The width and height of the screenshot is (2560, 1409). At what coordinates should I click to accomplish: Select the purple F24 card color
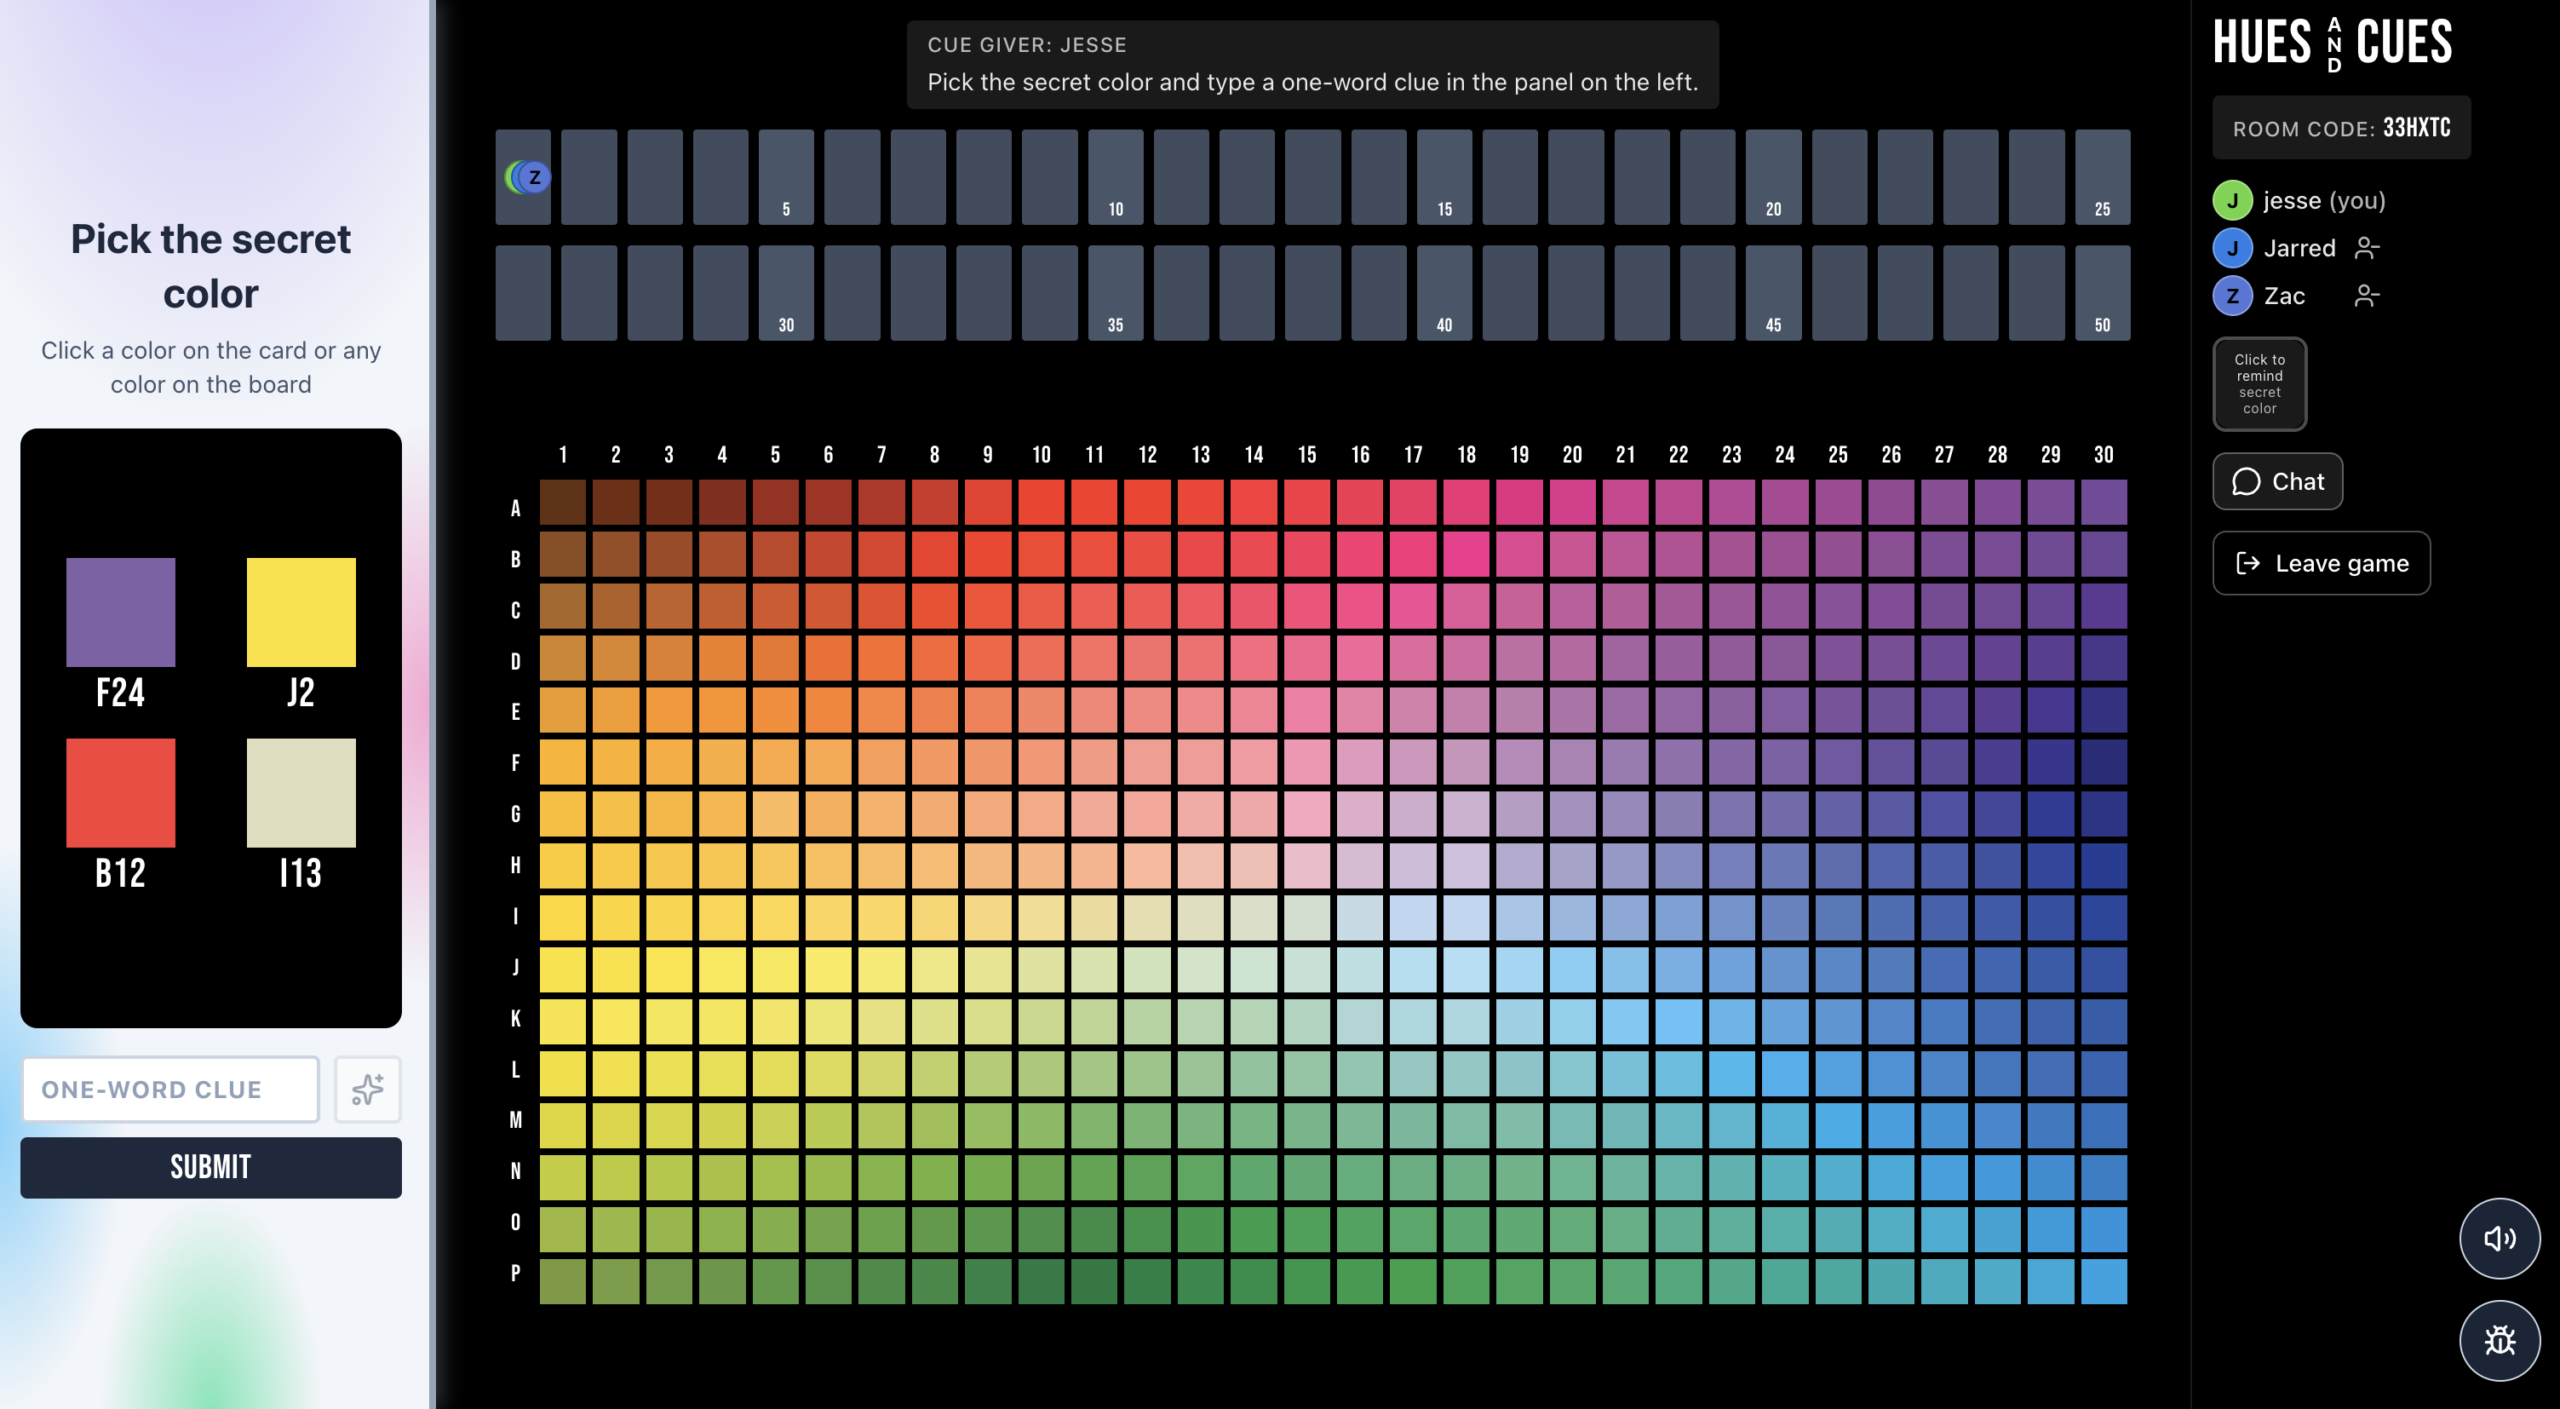point(121,612)
